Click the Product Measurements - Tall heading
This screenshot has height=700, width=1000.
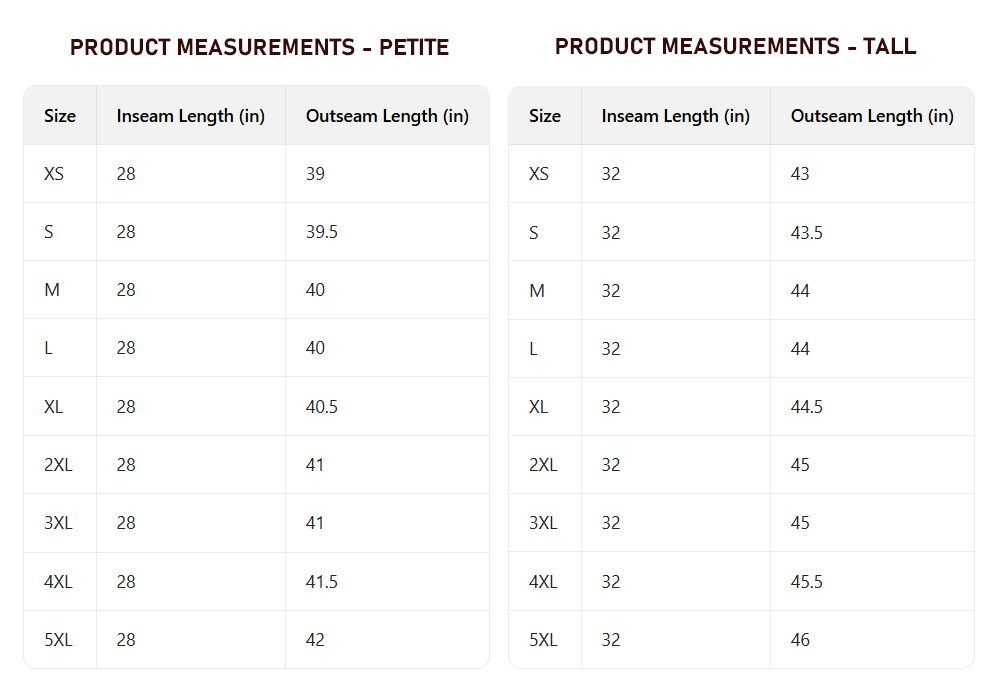[735, 46]
